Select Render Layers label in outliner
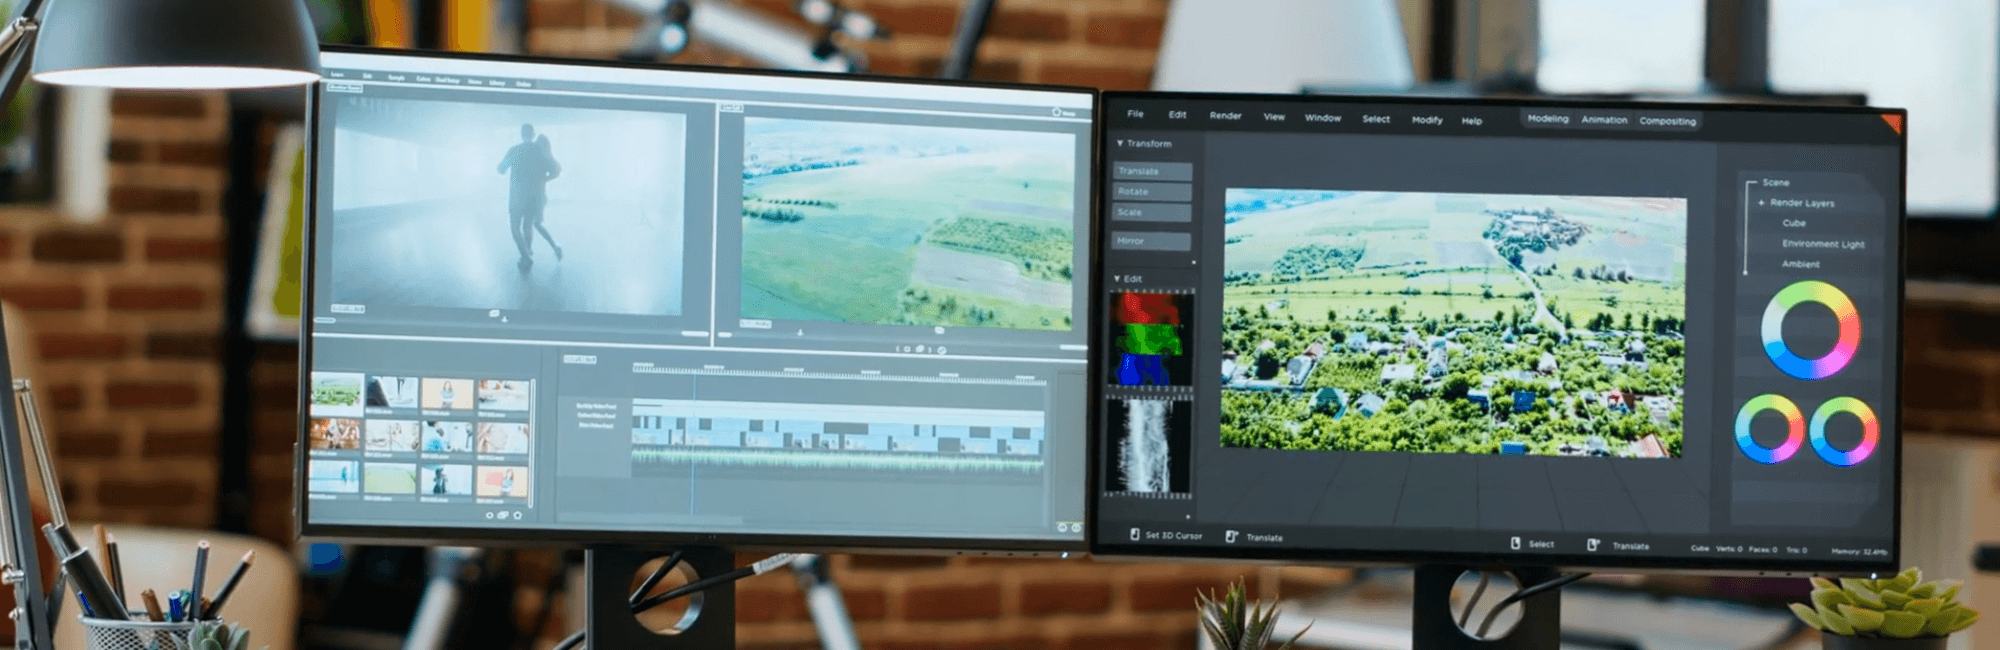 coord(1802,203)
